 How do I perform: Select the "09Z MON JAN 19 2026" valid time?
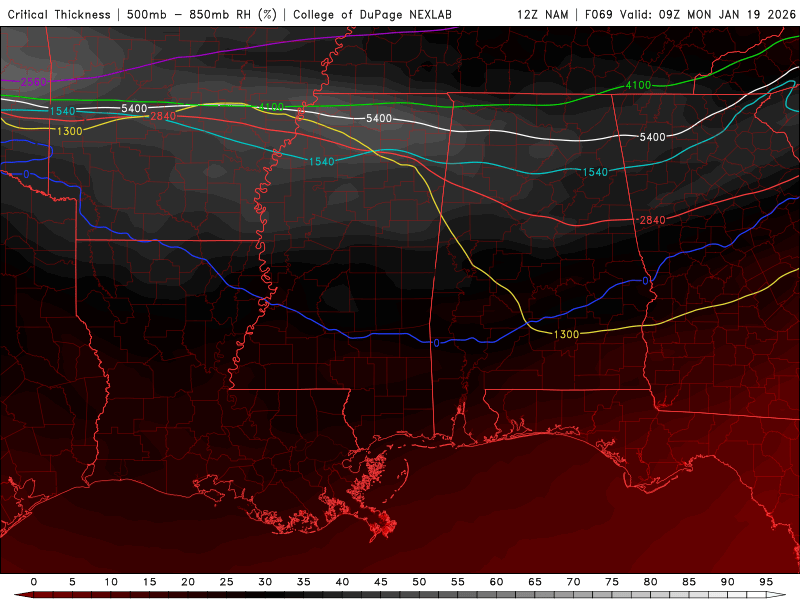(727, 14)
